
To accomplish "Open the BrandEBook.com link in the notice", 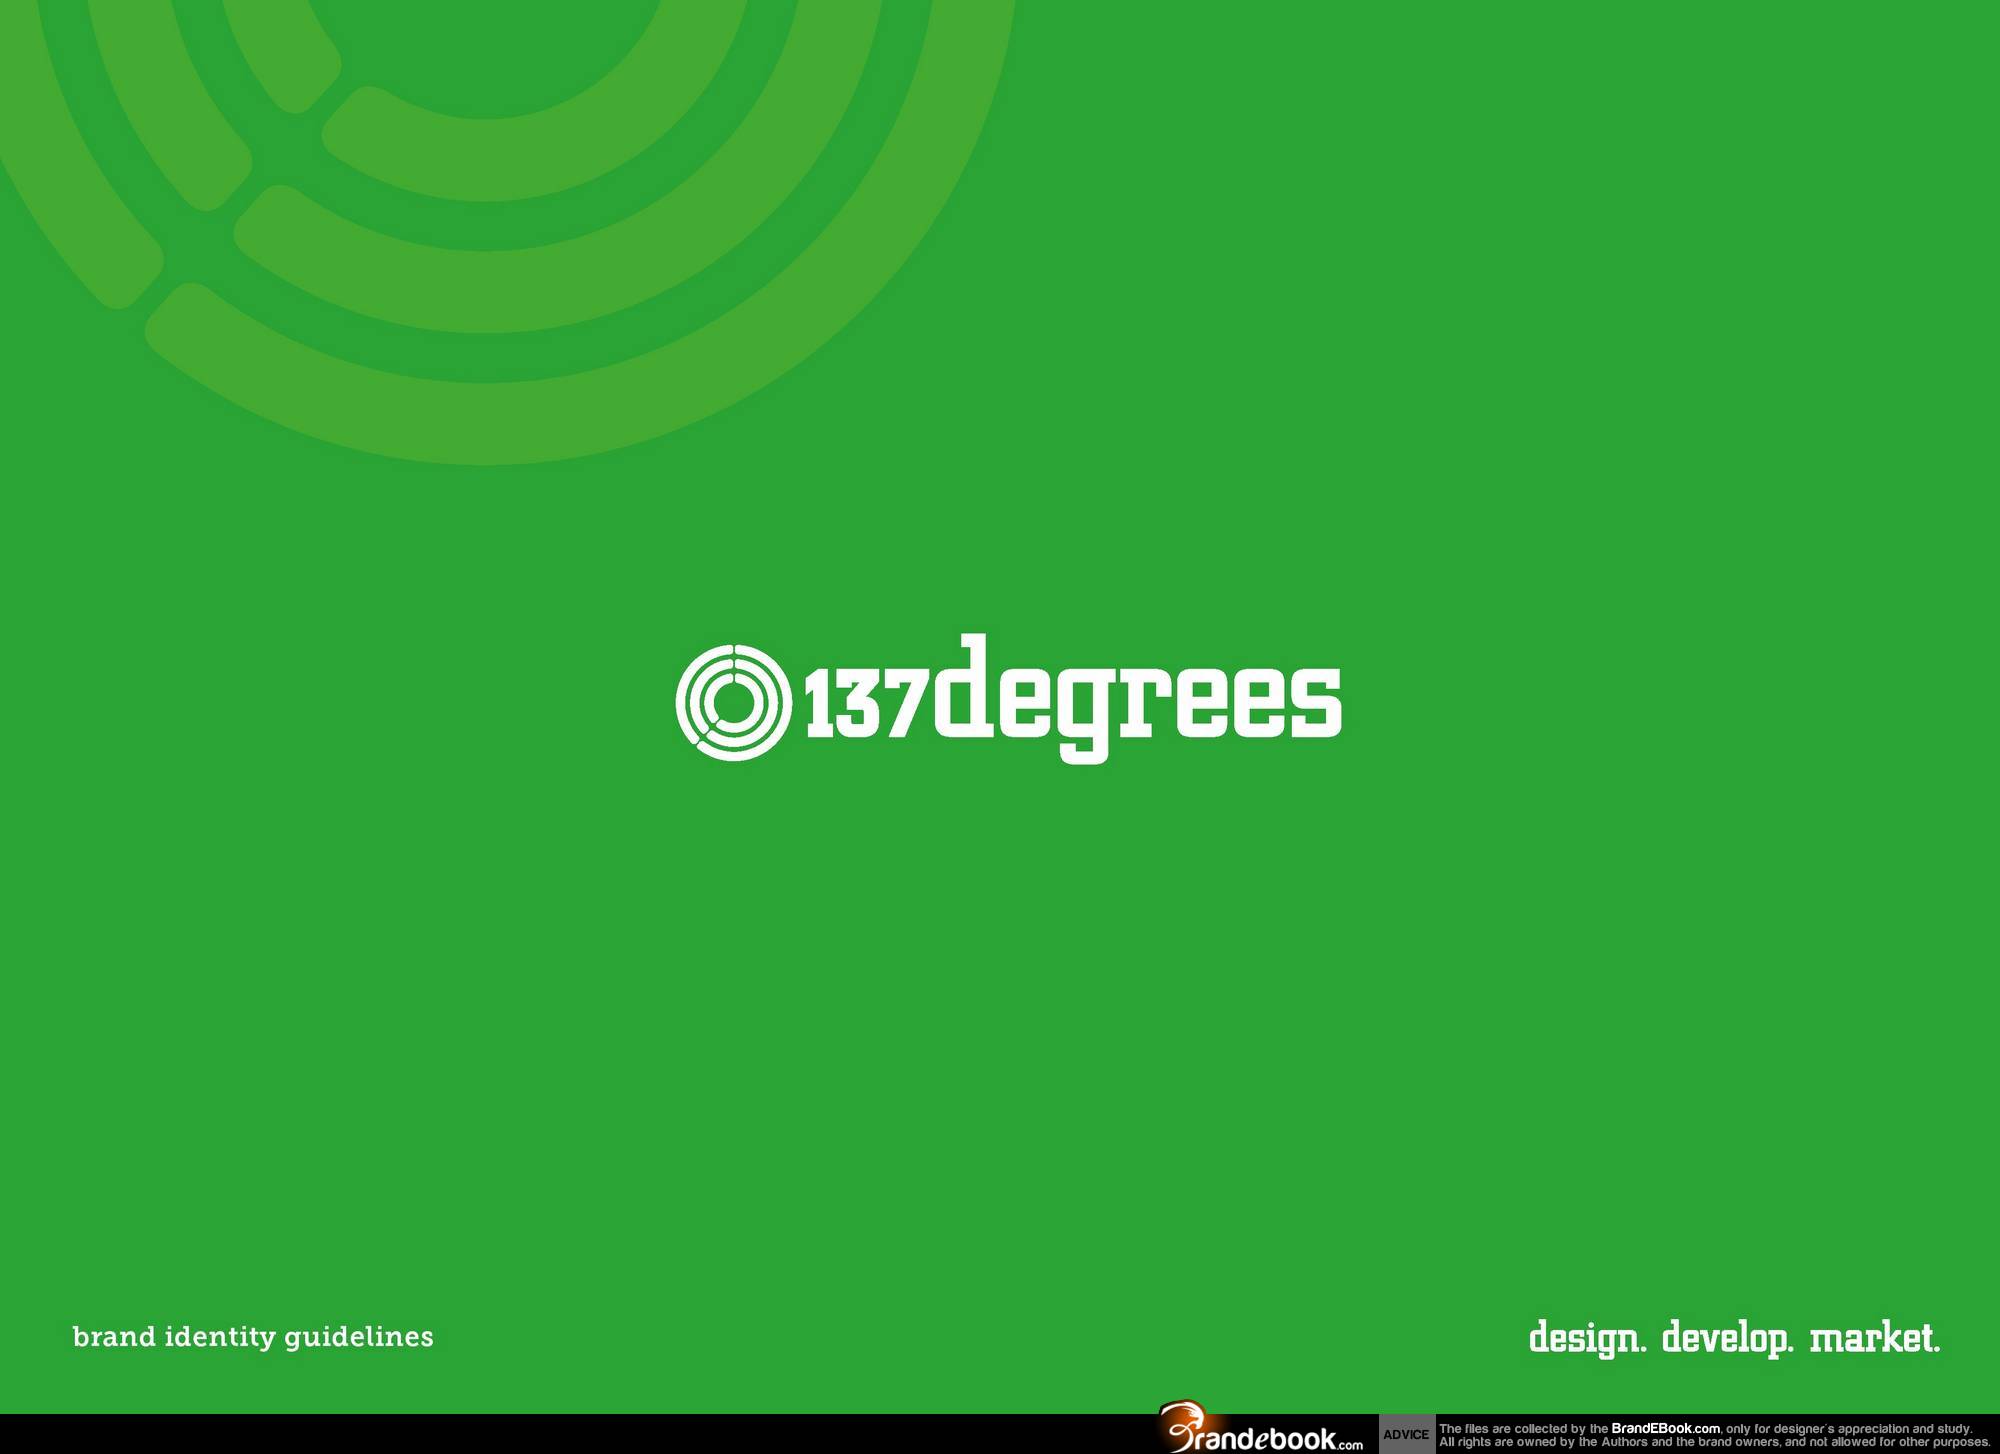I will 1665,1428.
